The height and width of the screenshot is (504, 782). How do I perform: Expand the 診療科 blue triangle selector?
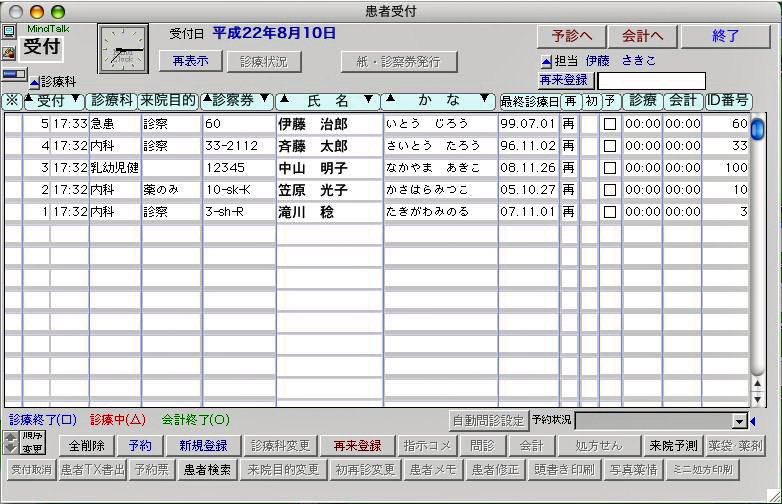pyautogui.click(x=34, y=83)
